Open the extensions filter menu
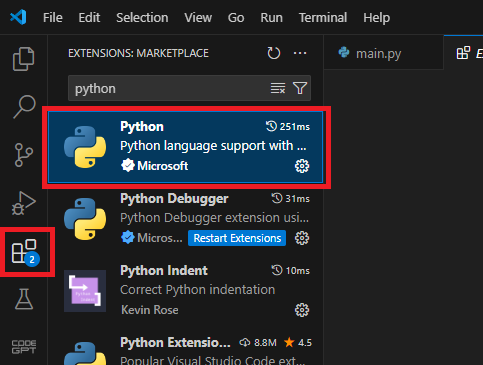This screenshot has width=483, height=365. [300, 88]
